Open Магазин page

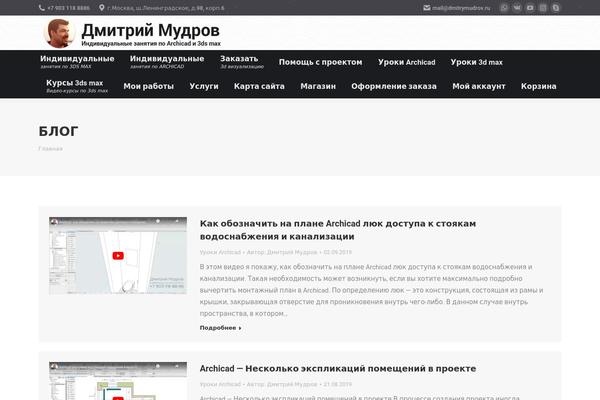318,86
